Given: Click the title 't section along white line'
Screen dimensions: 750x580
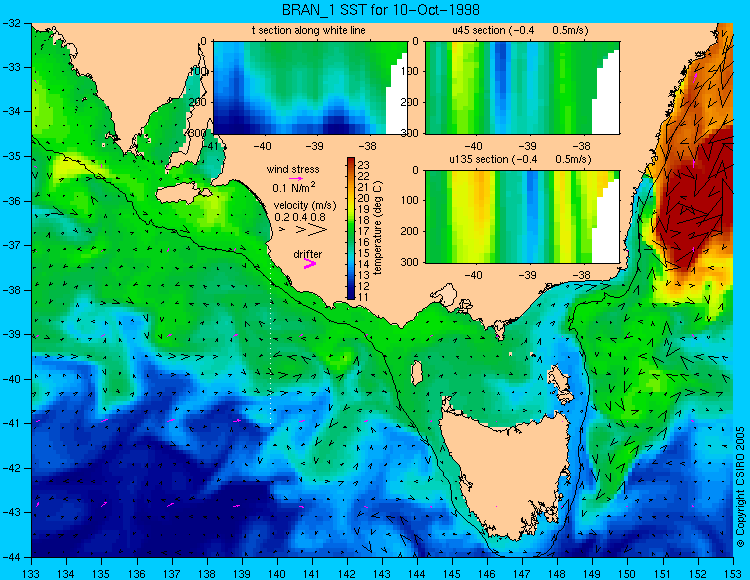Looking at the screenshot, I should click(x=309, y=30).
